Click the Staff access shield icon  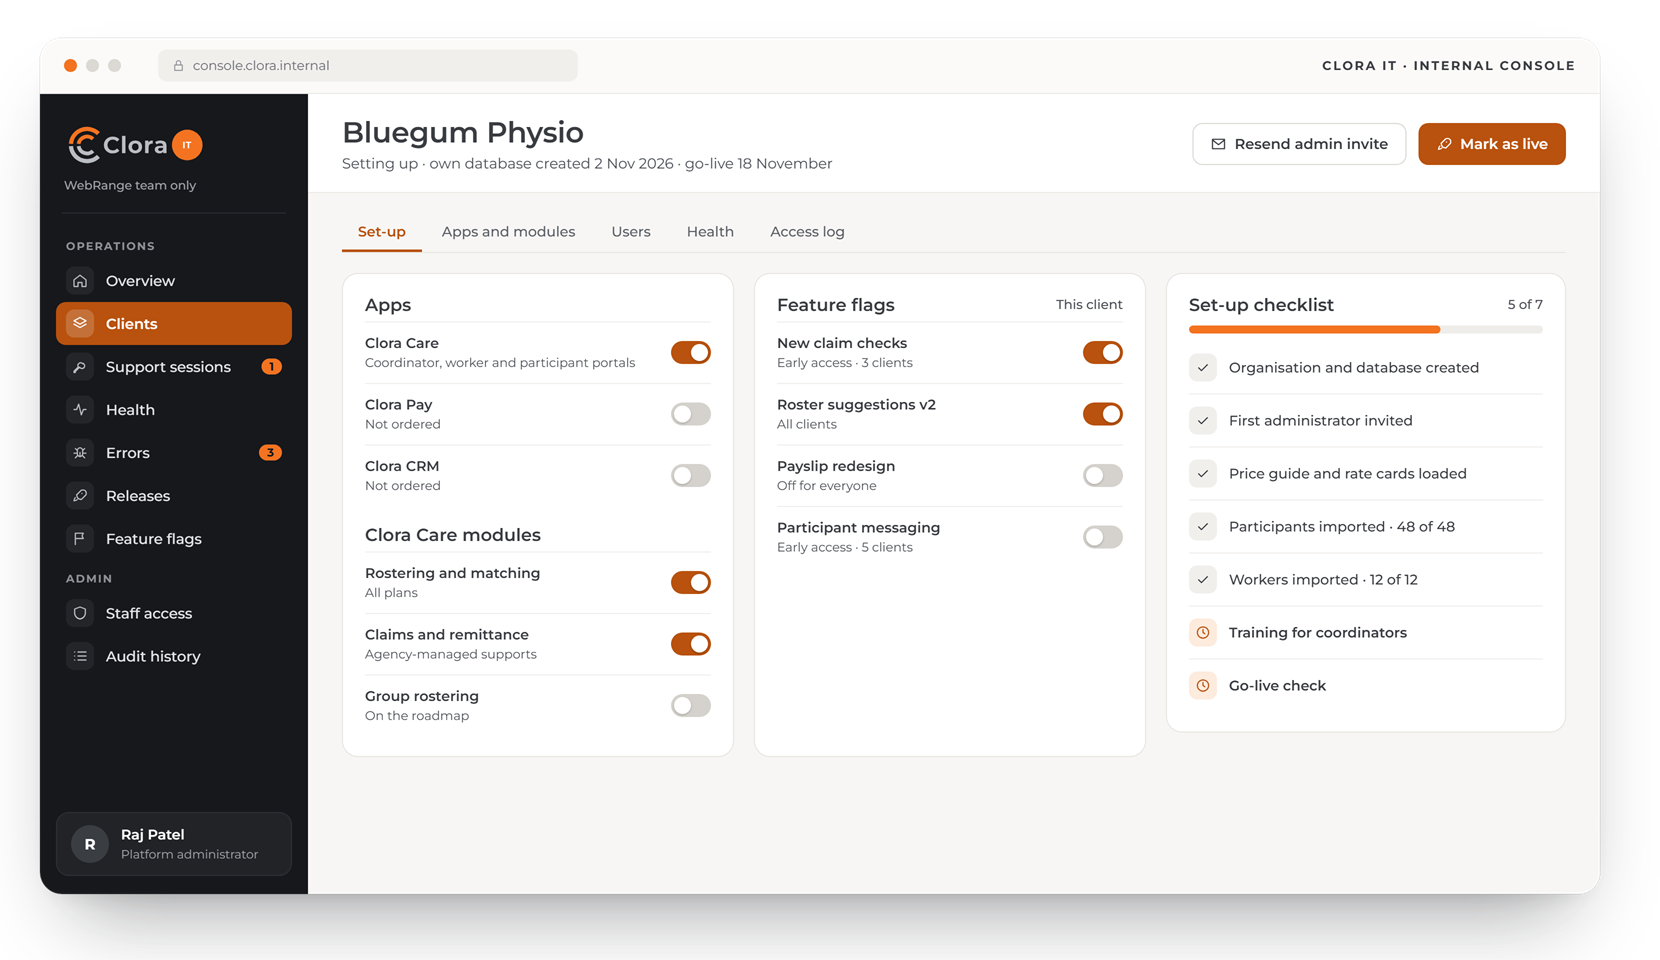(80, 613)
